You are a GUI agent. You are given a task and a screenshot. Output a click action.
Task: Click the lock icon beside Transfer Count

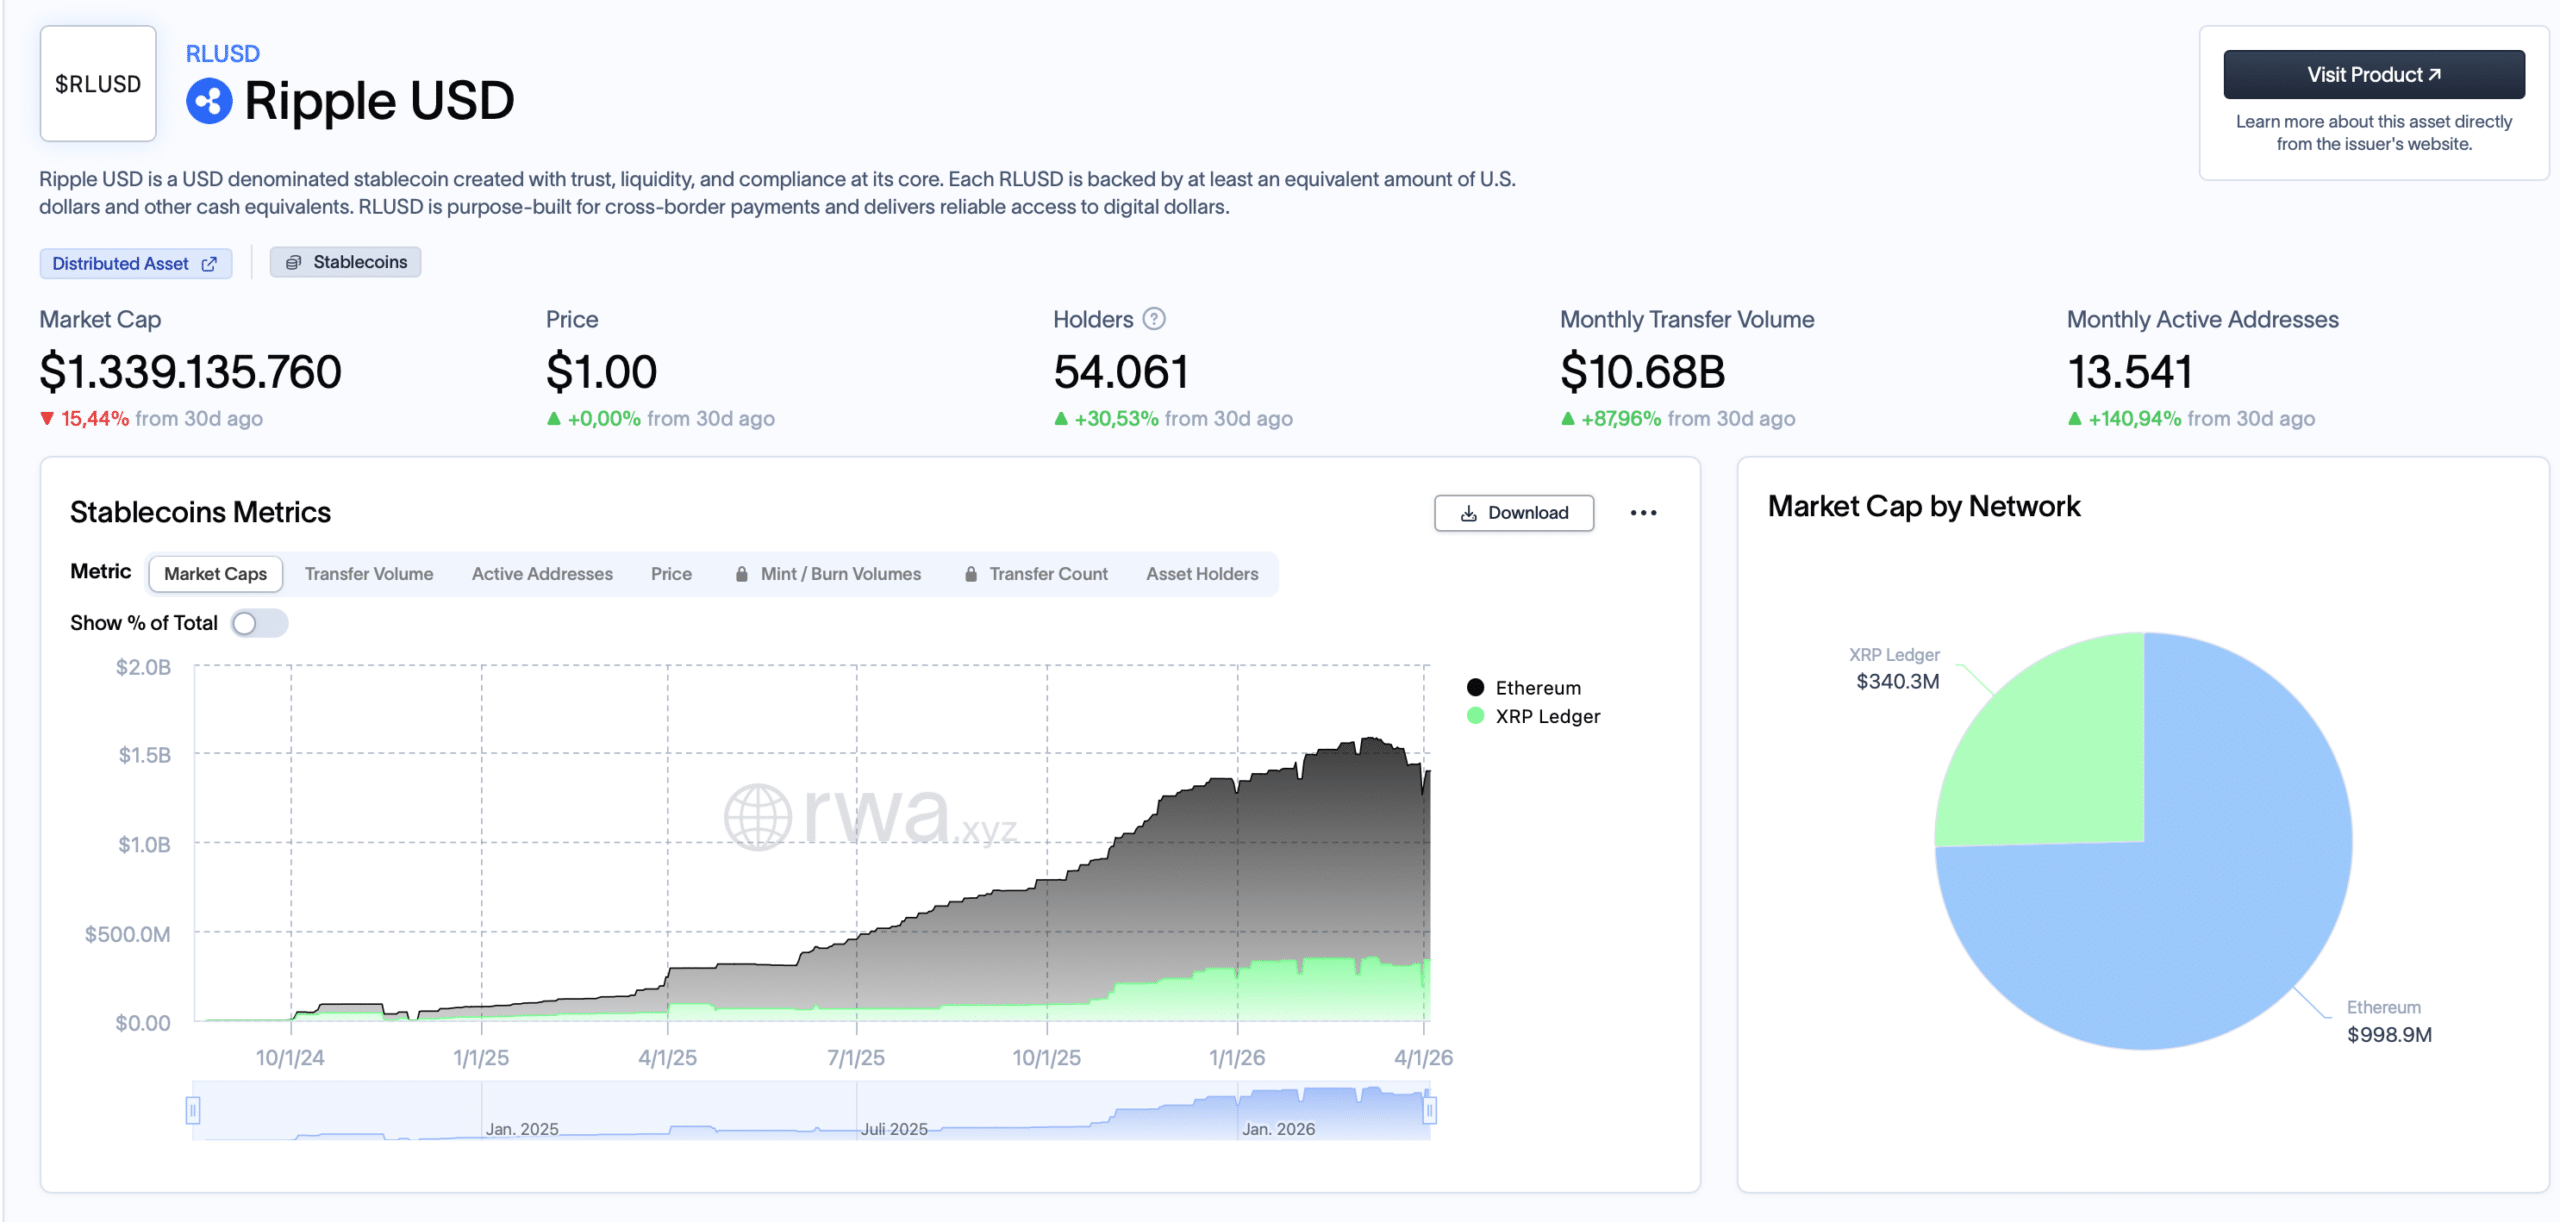pos(970,574)
